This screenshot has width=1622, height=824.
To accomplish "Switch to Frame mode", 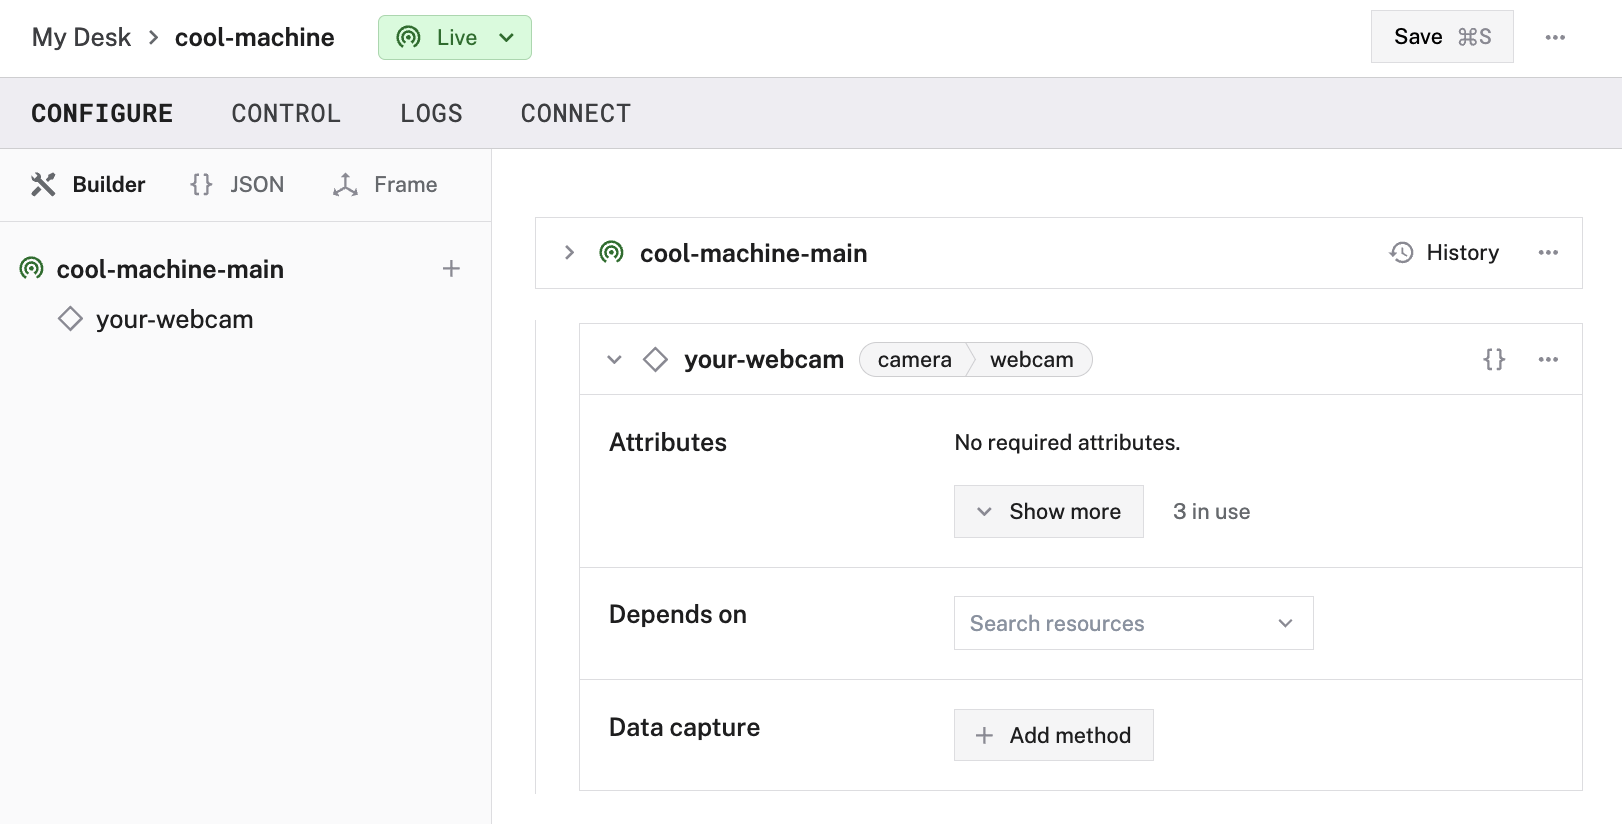I will (385, 185).
